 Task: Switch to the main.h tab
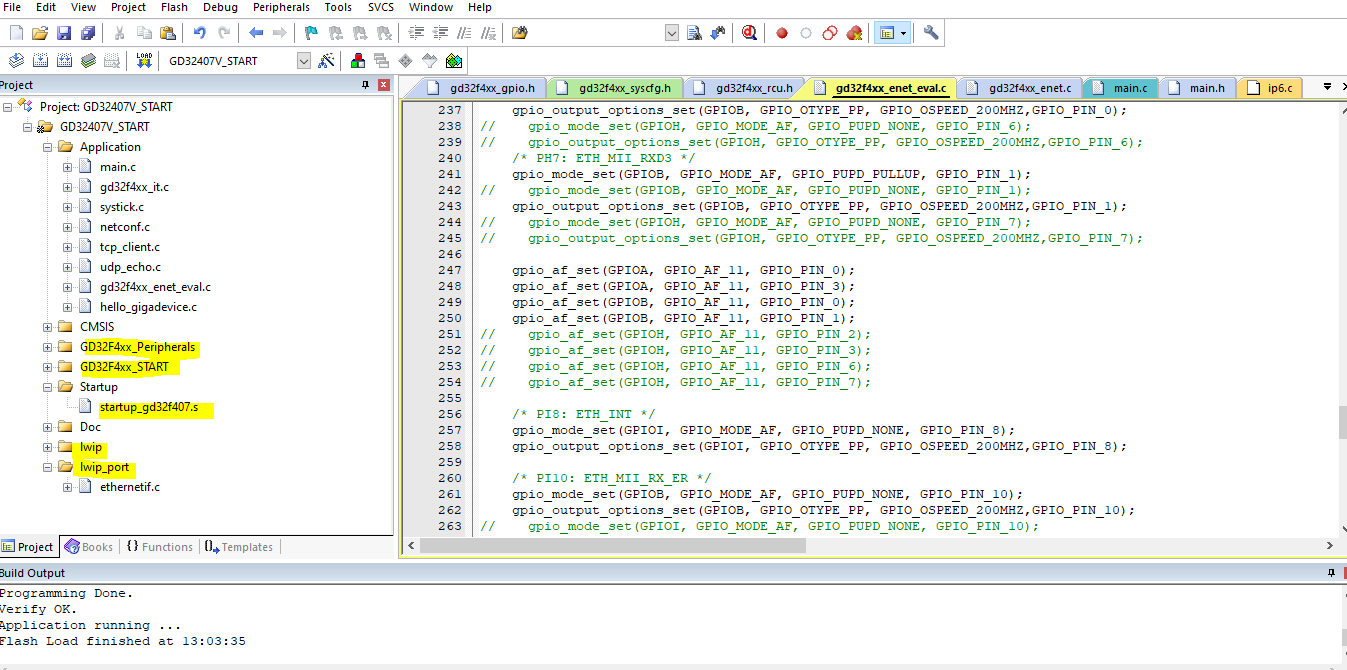pos(1197,88)
